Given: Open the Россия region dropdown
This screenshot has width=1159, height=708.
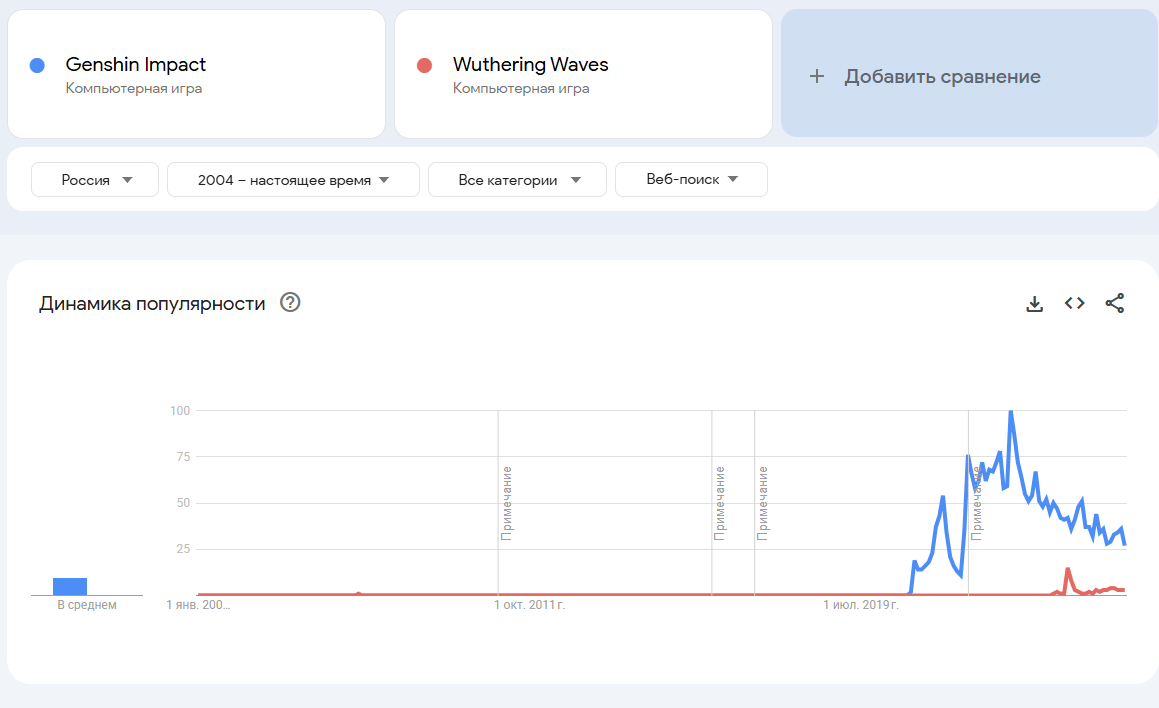Looking at the screenshot, I should pos(95,180).
